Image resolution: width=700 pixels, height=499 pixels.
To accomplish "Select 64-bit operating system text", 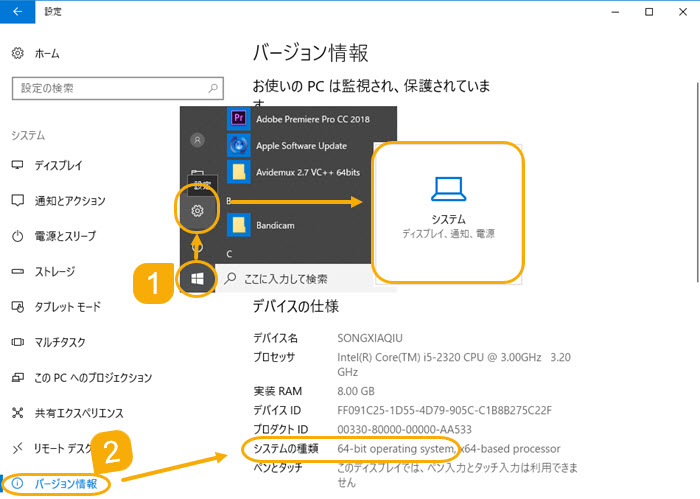I will click(x=396, y=449).
